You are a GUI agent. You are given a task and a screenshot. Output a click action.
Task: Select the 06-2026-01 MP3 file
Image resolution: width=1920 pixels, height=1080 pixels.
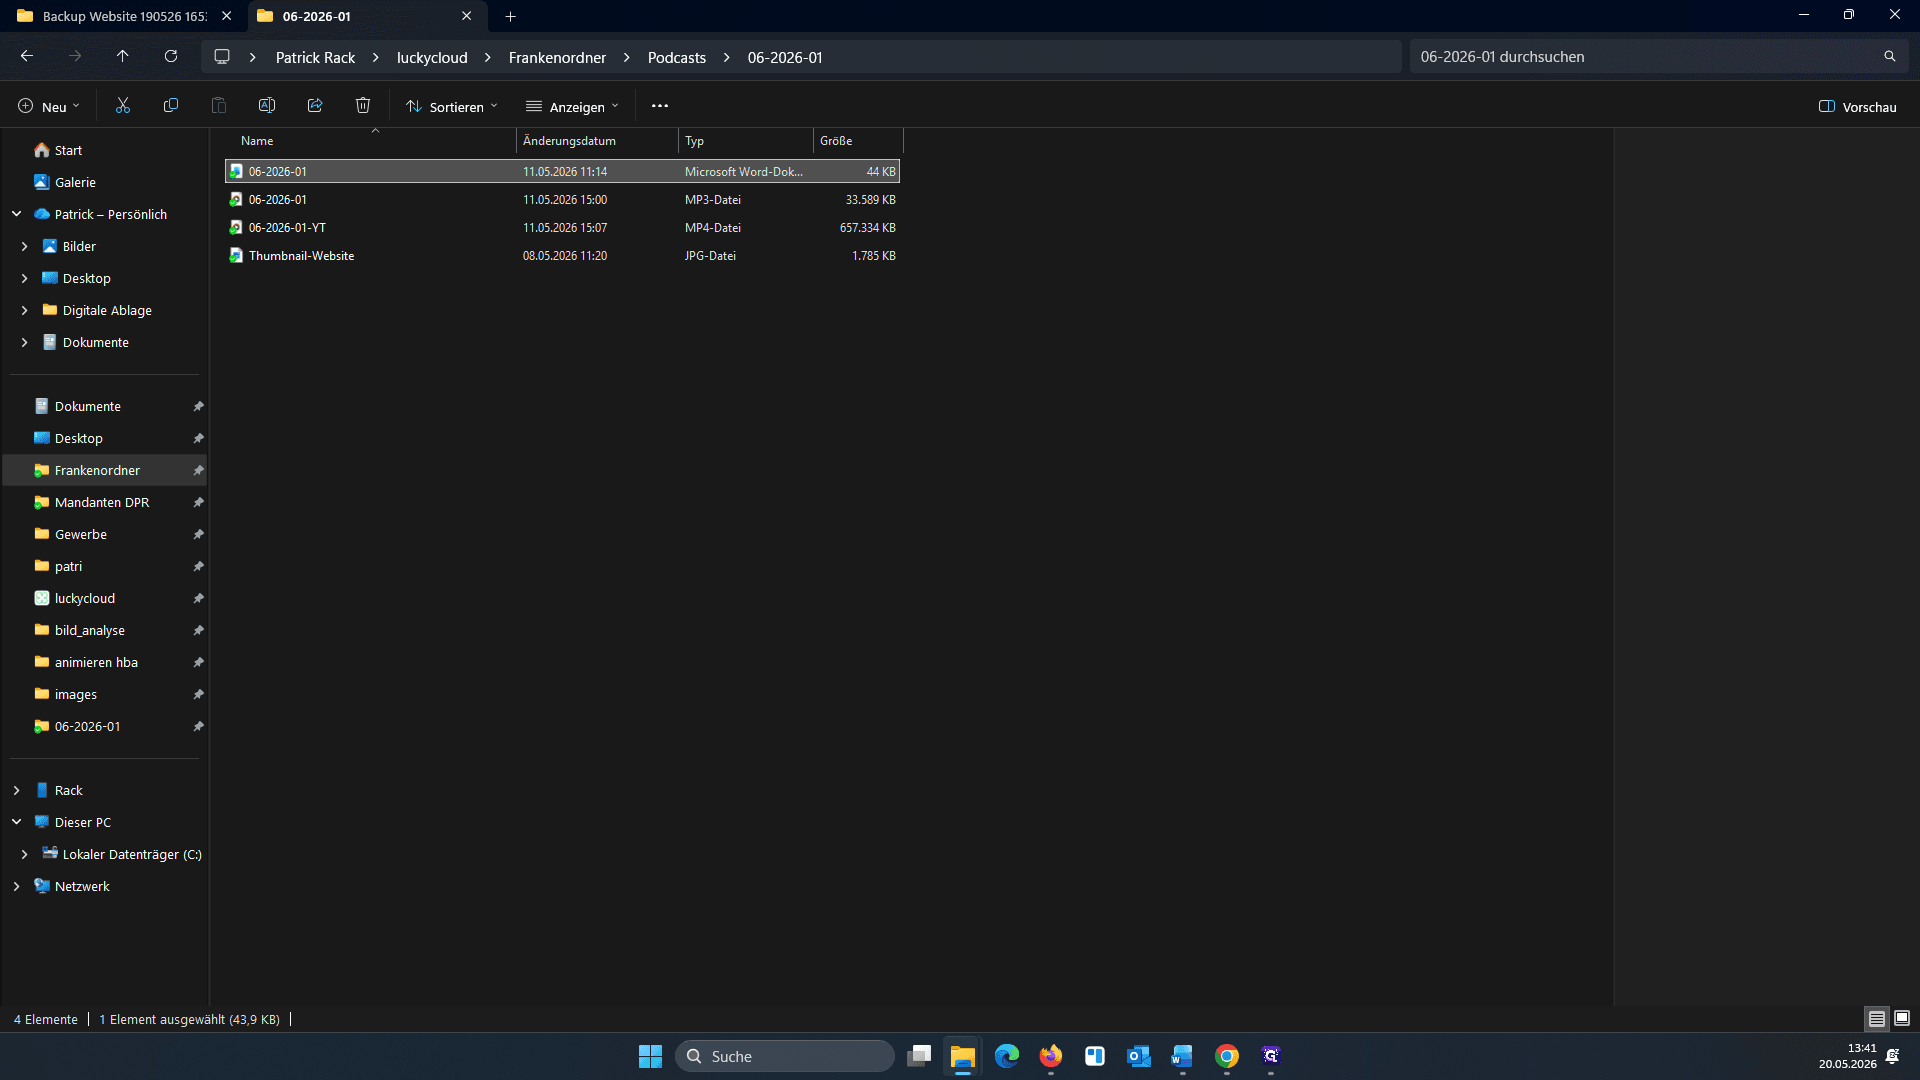click(562, 200)
